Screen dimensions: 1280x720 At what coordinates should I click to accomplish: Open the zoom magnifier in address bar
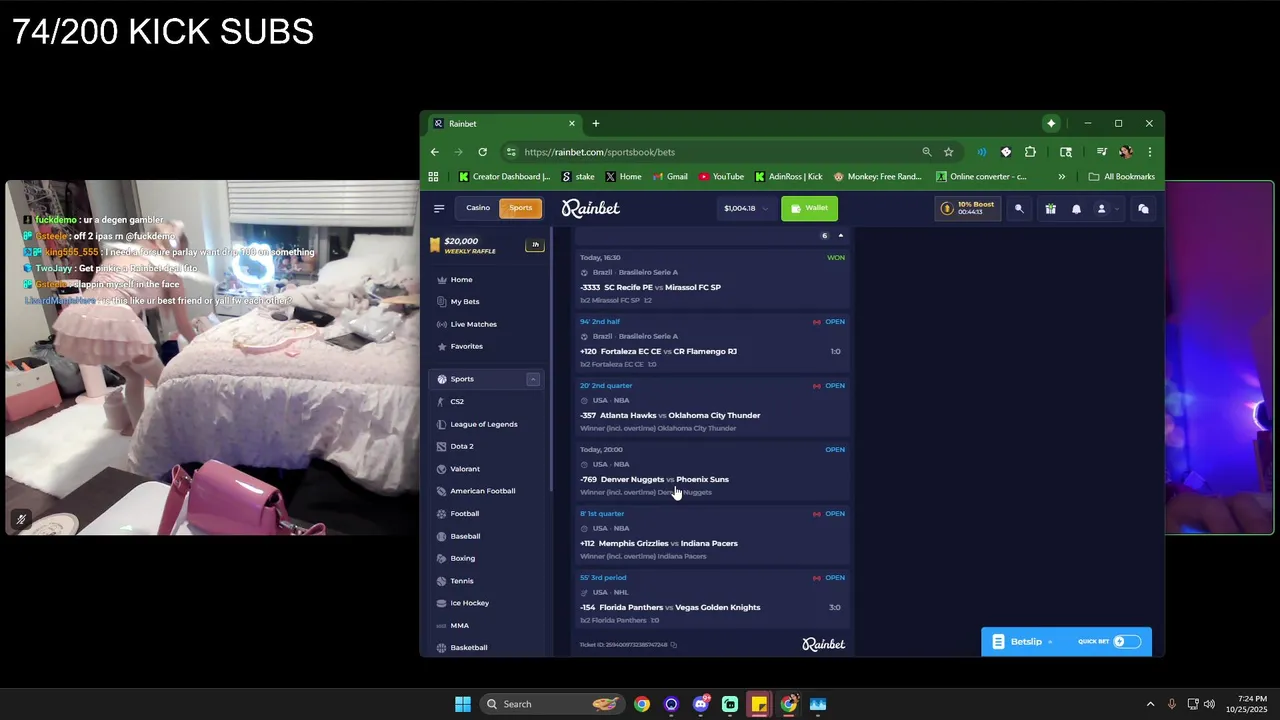pos(927,152)
